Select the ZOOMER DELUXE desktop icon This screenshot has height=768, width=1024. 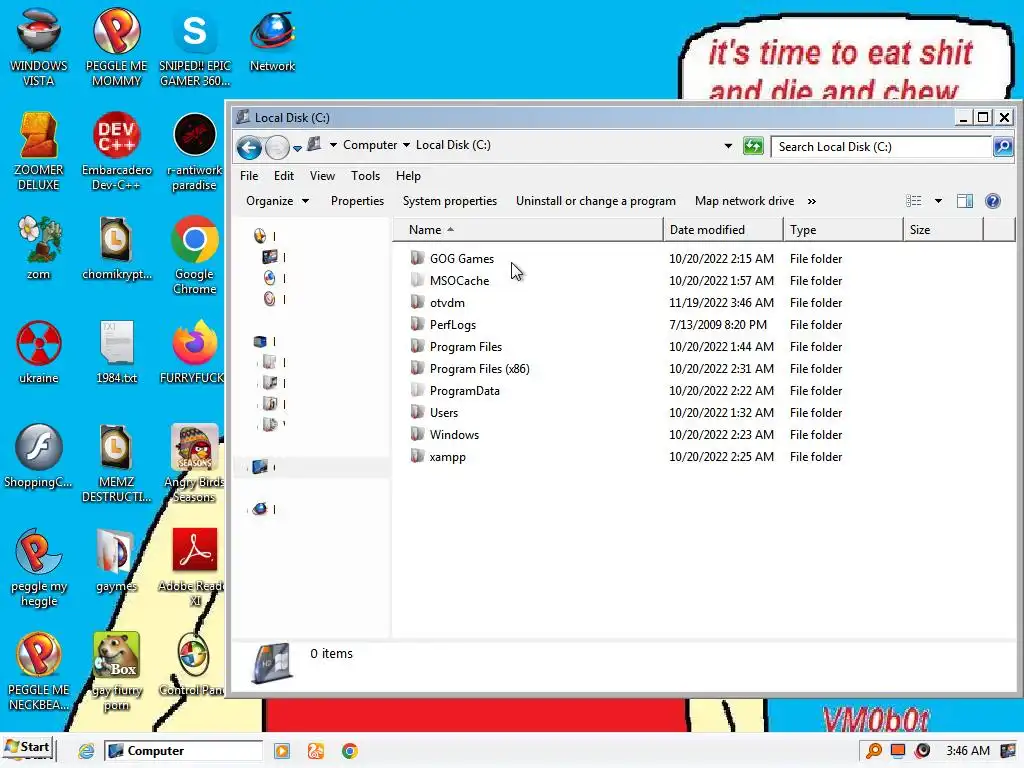[39, 152]
